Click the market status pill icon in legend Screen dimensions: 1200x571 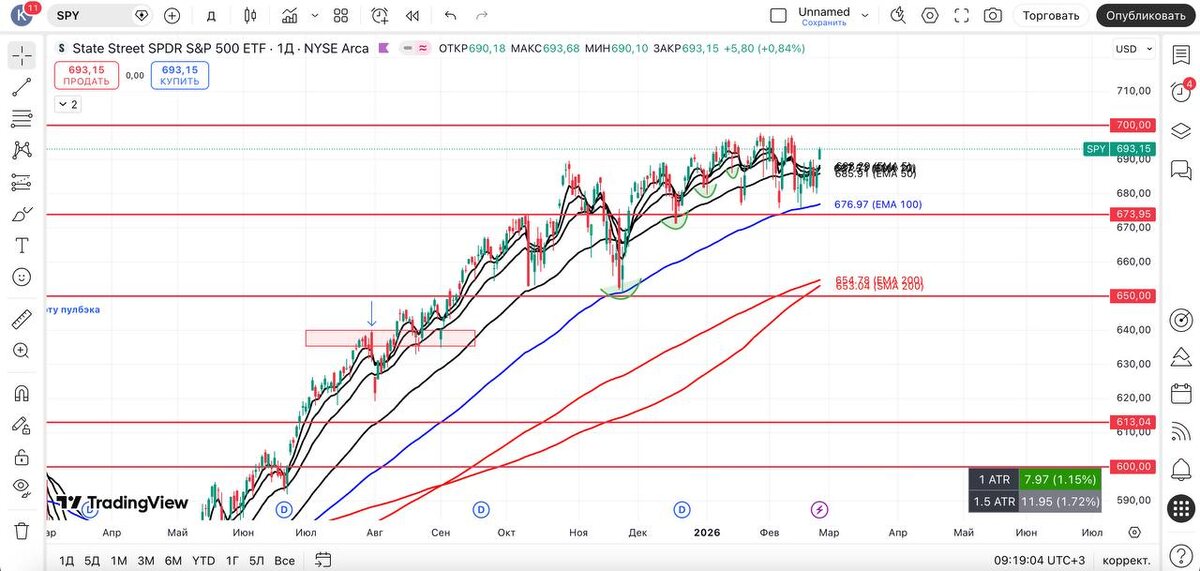pos(415,48)
